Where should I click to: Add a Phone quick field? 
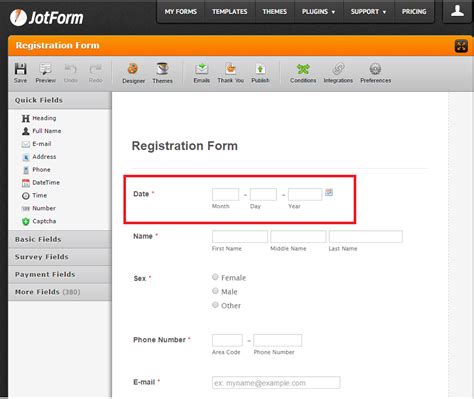click(36, 170)
